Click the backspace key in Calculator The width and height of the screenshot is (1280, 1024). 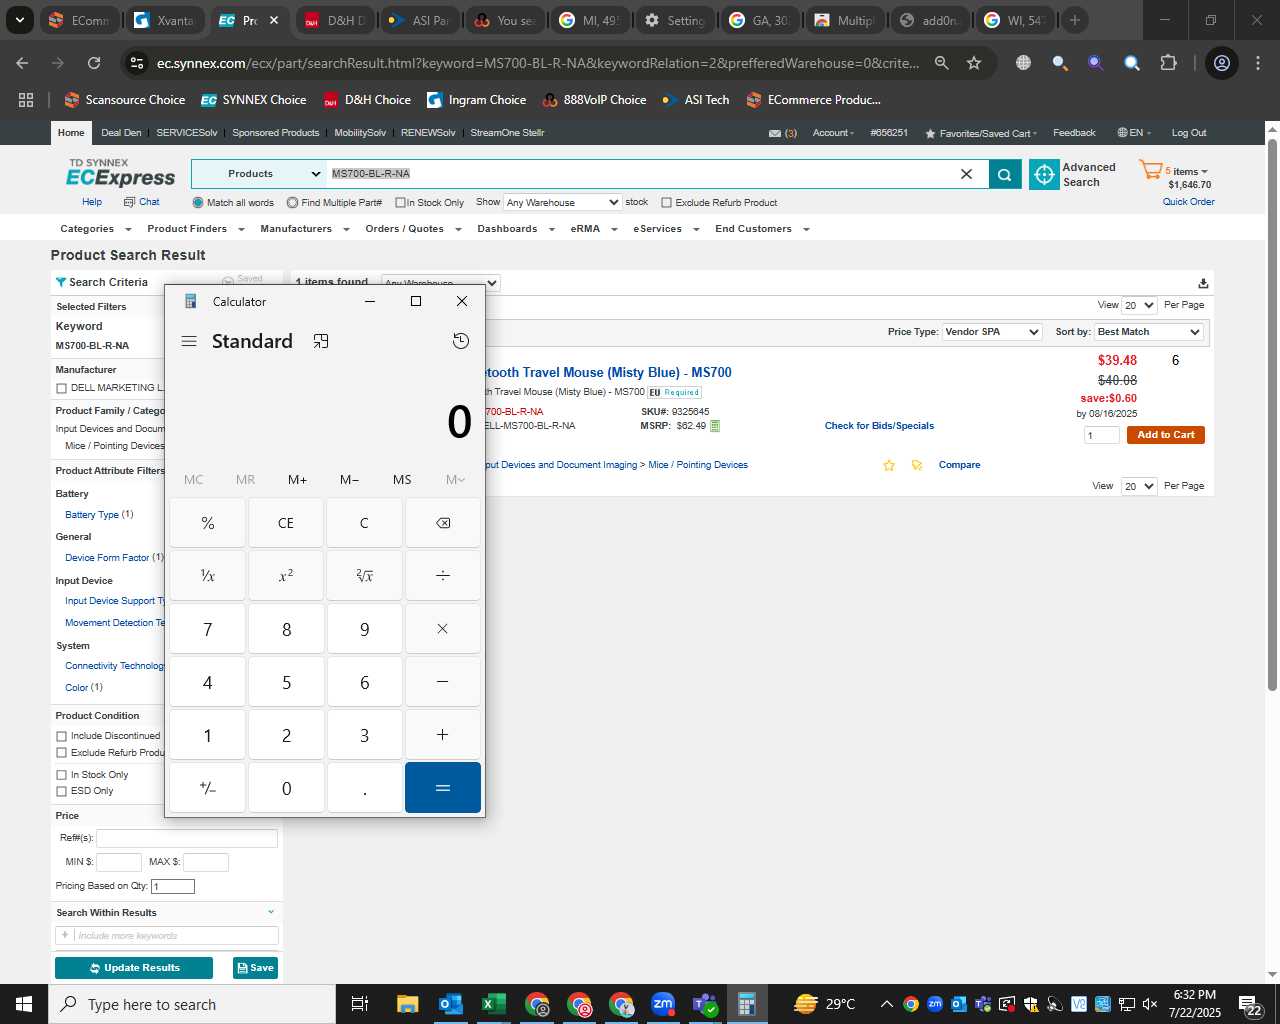pos(443,523)
